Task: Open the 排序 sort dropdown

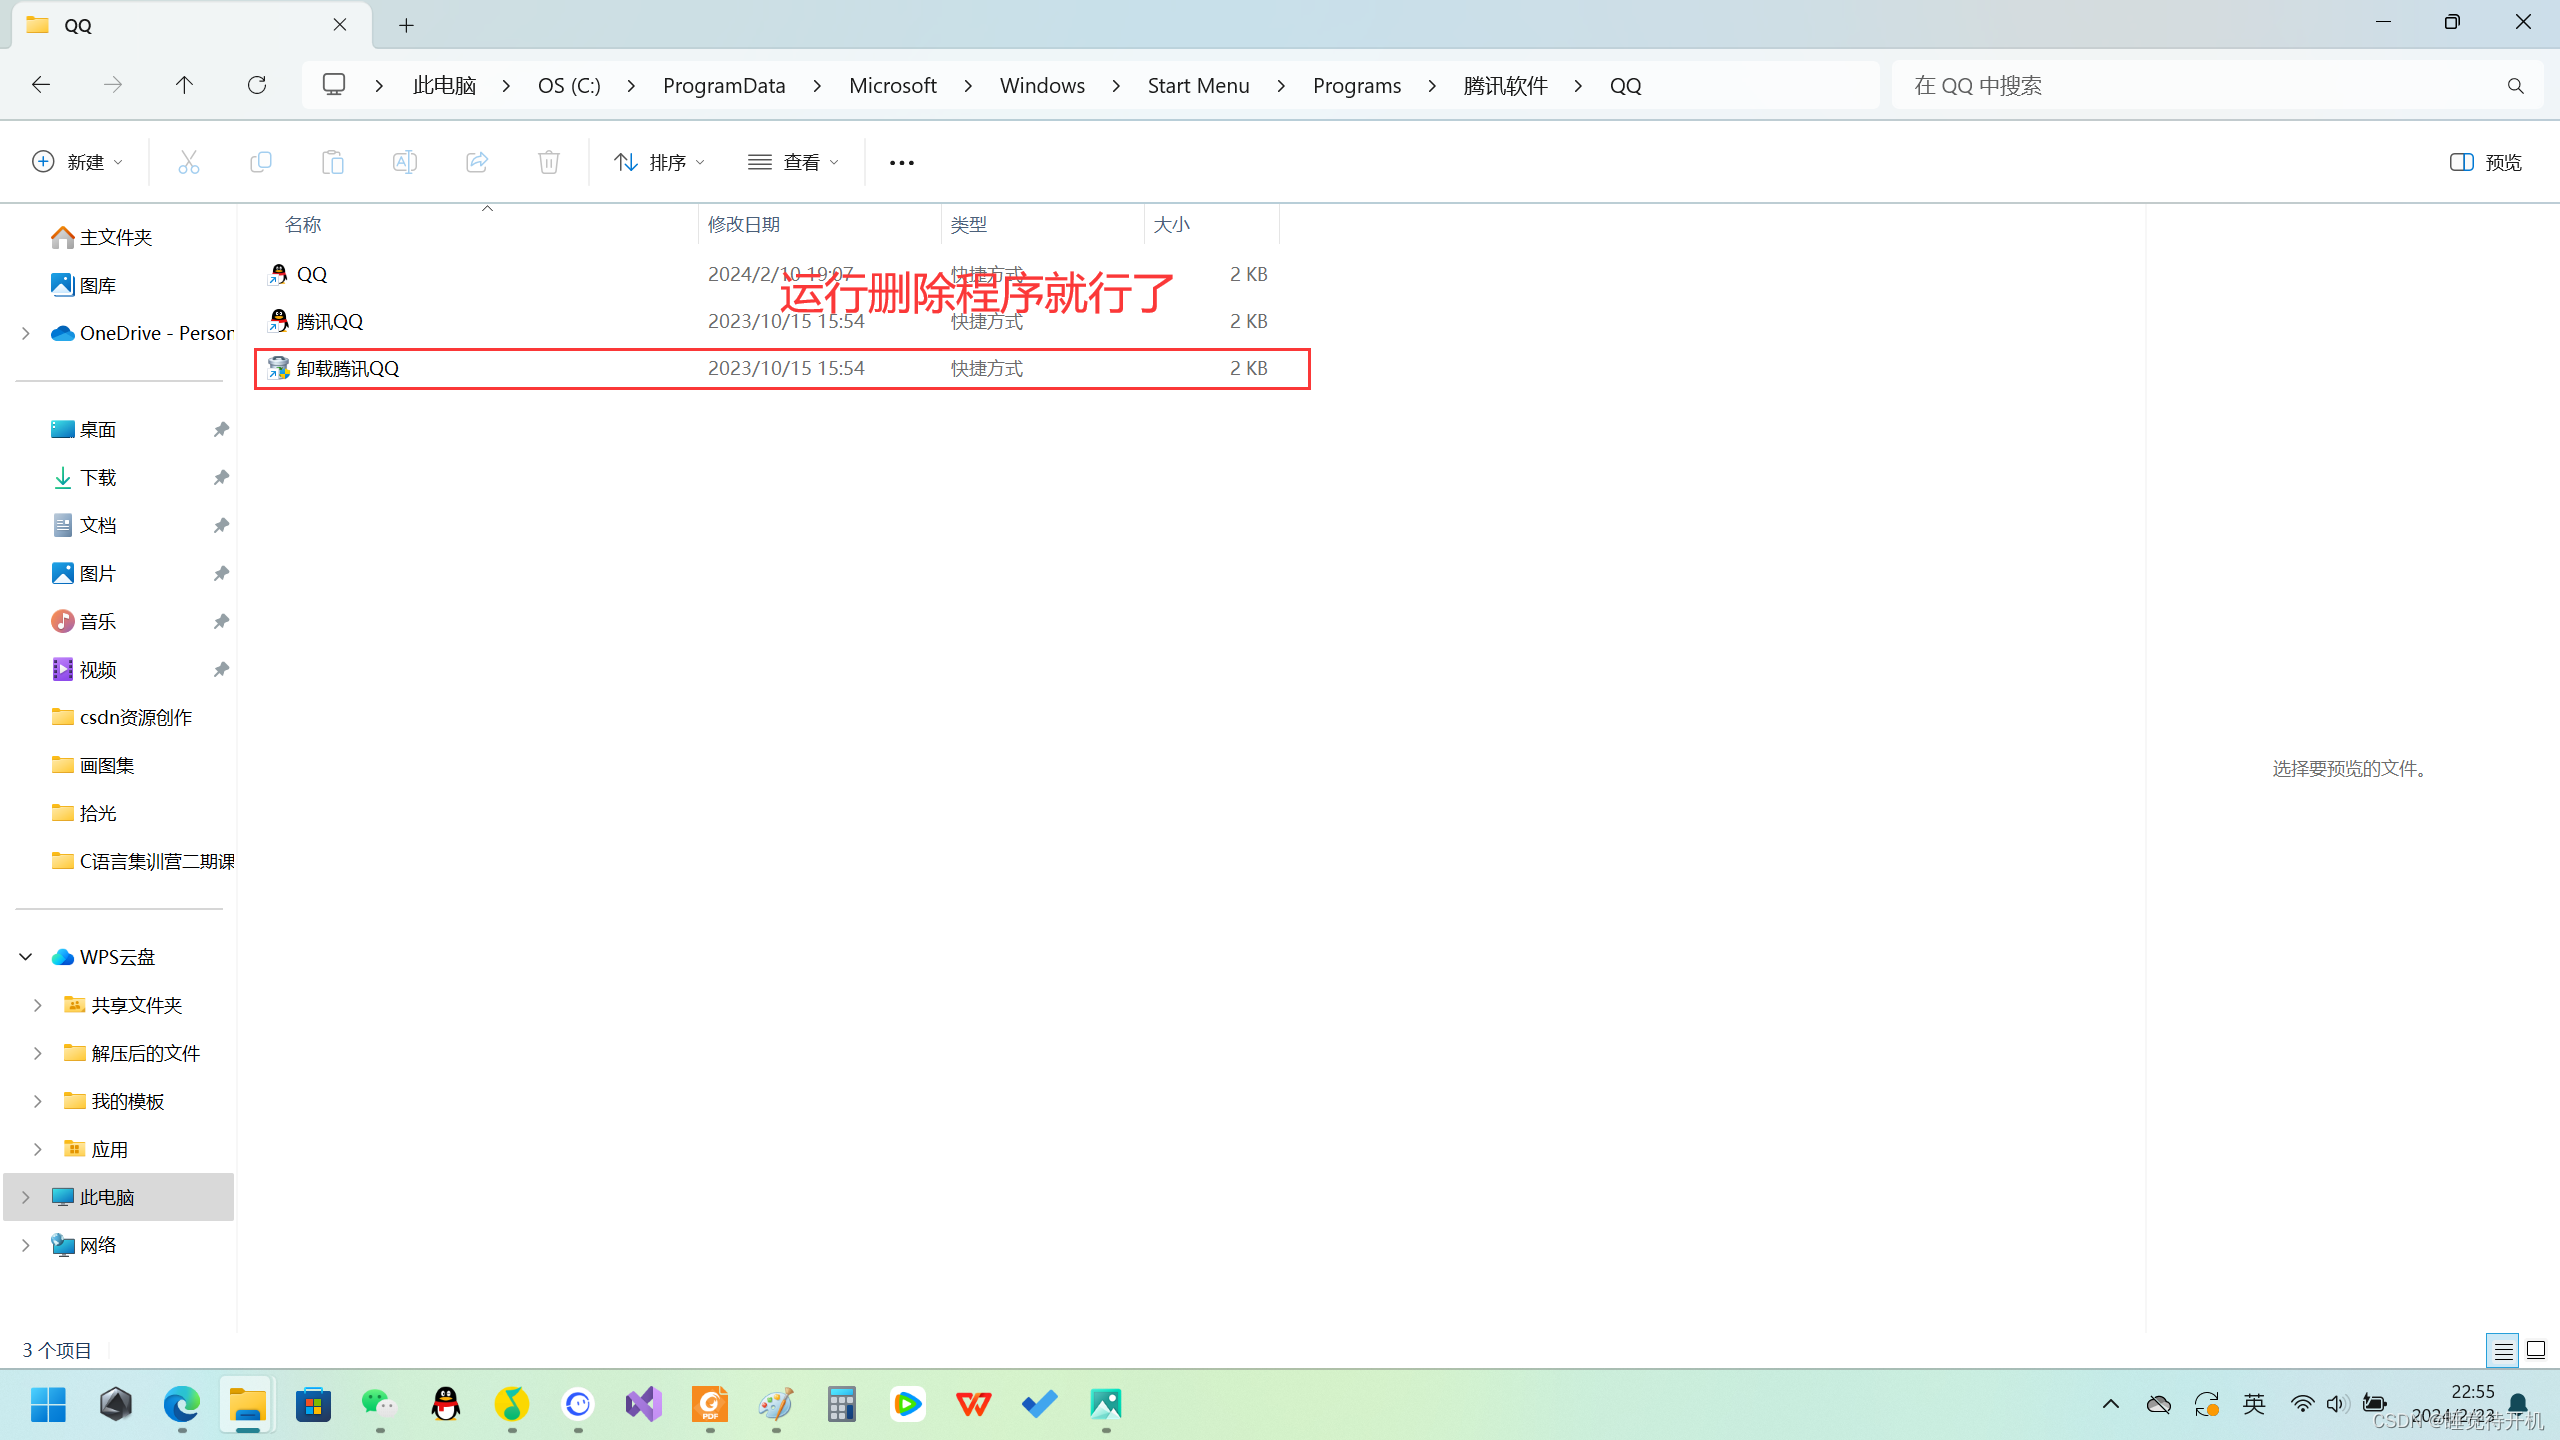Action: (x=660, y=162)
